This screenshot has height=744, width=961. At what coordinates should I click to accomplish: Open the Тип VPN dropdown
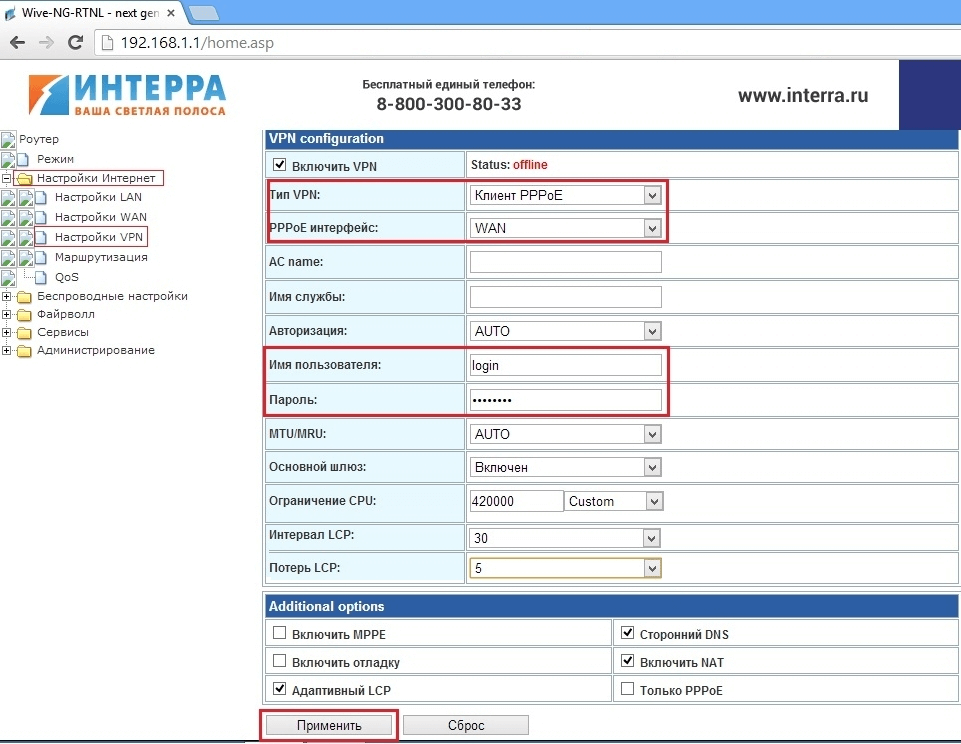[x=565, y=196]
